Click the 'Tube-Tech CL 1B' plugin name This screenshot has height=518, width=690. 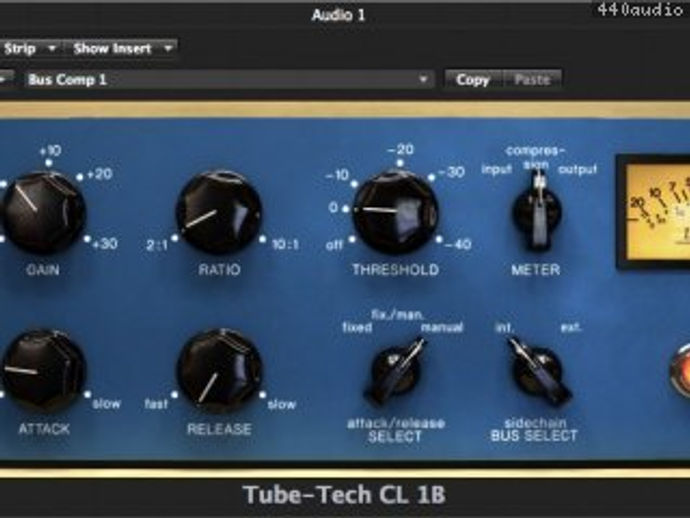tap(344, 495)
